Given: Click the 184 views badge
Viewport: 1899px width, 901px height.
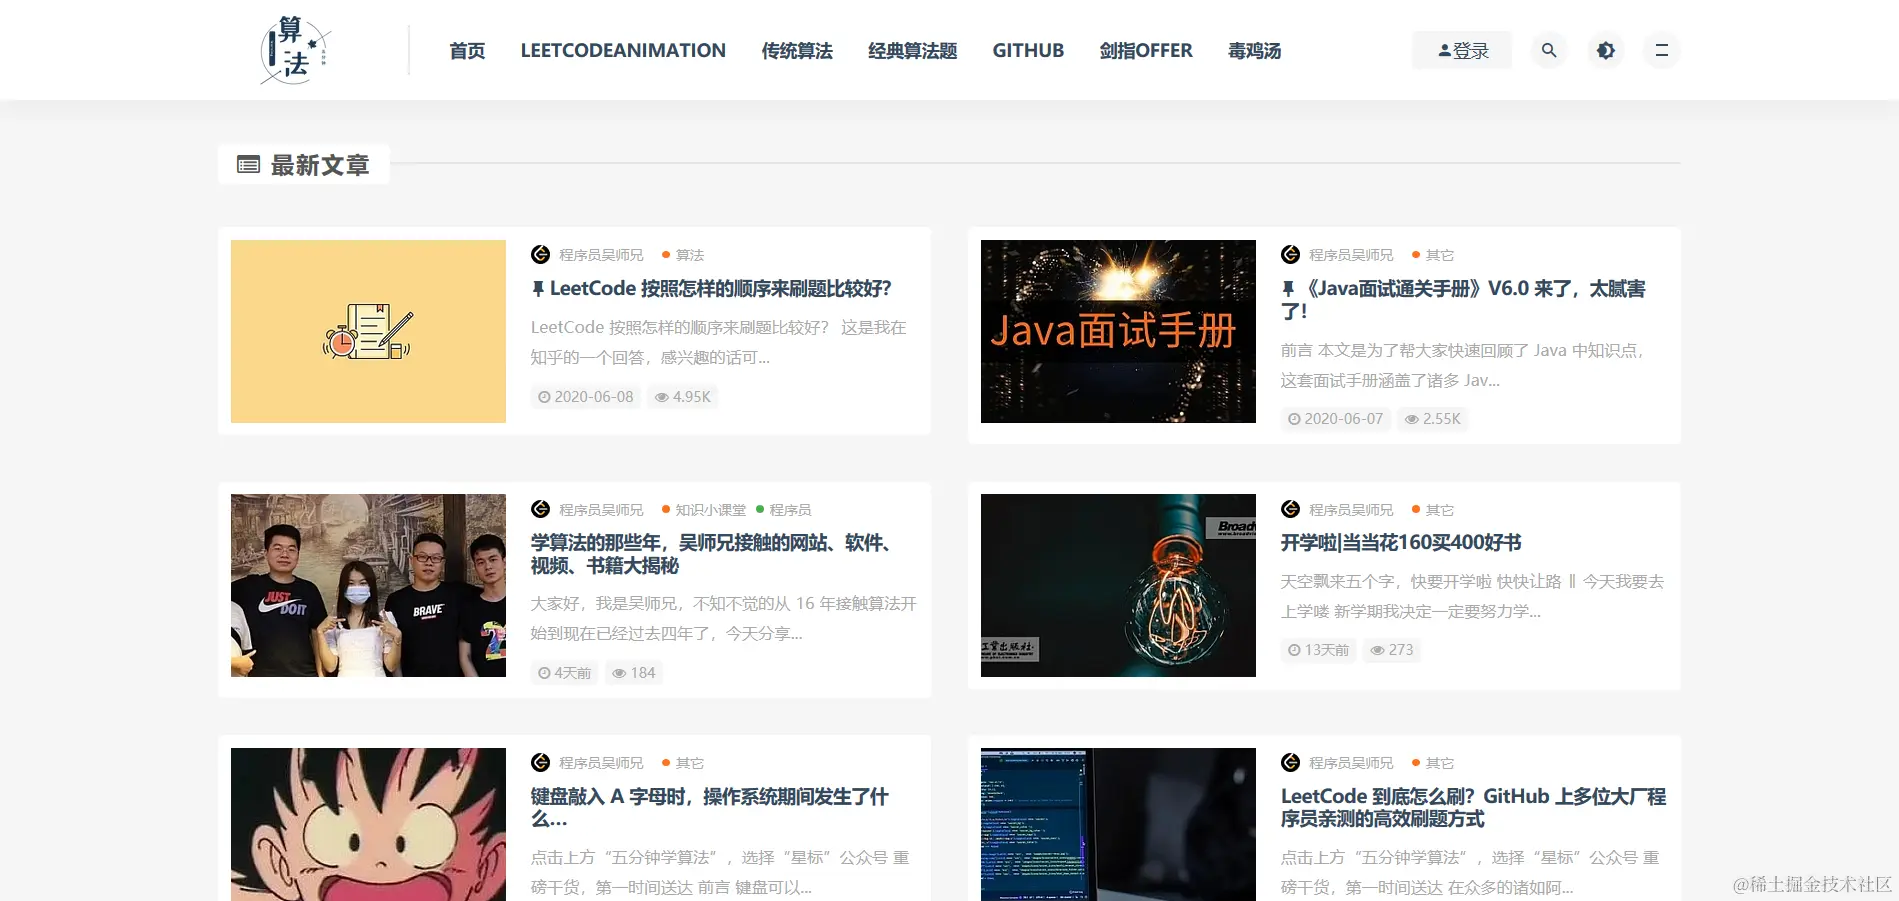Looking at the screenshot, I should (x=634, y=673).
